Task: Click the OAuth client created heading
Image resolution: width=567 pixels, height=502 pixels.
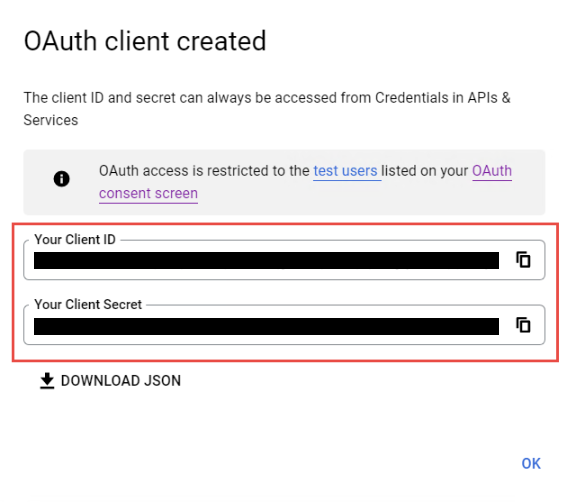Action: pyautogui.click(x=145, y=41)
